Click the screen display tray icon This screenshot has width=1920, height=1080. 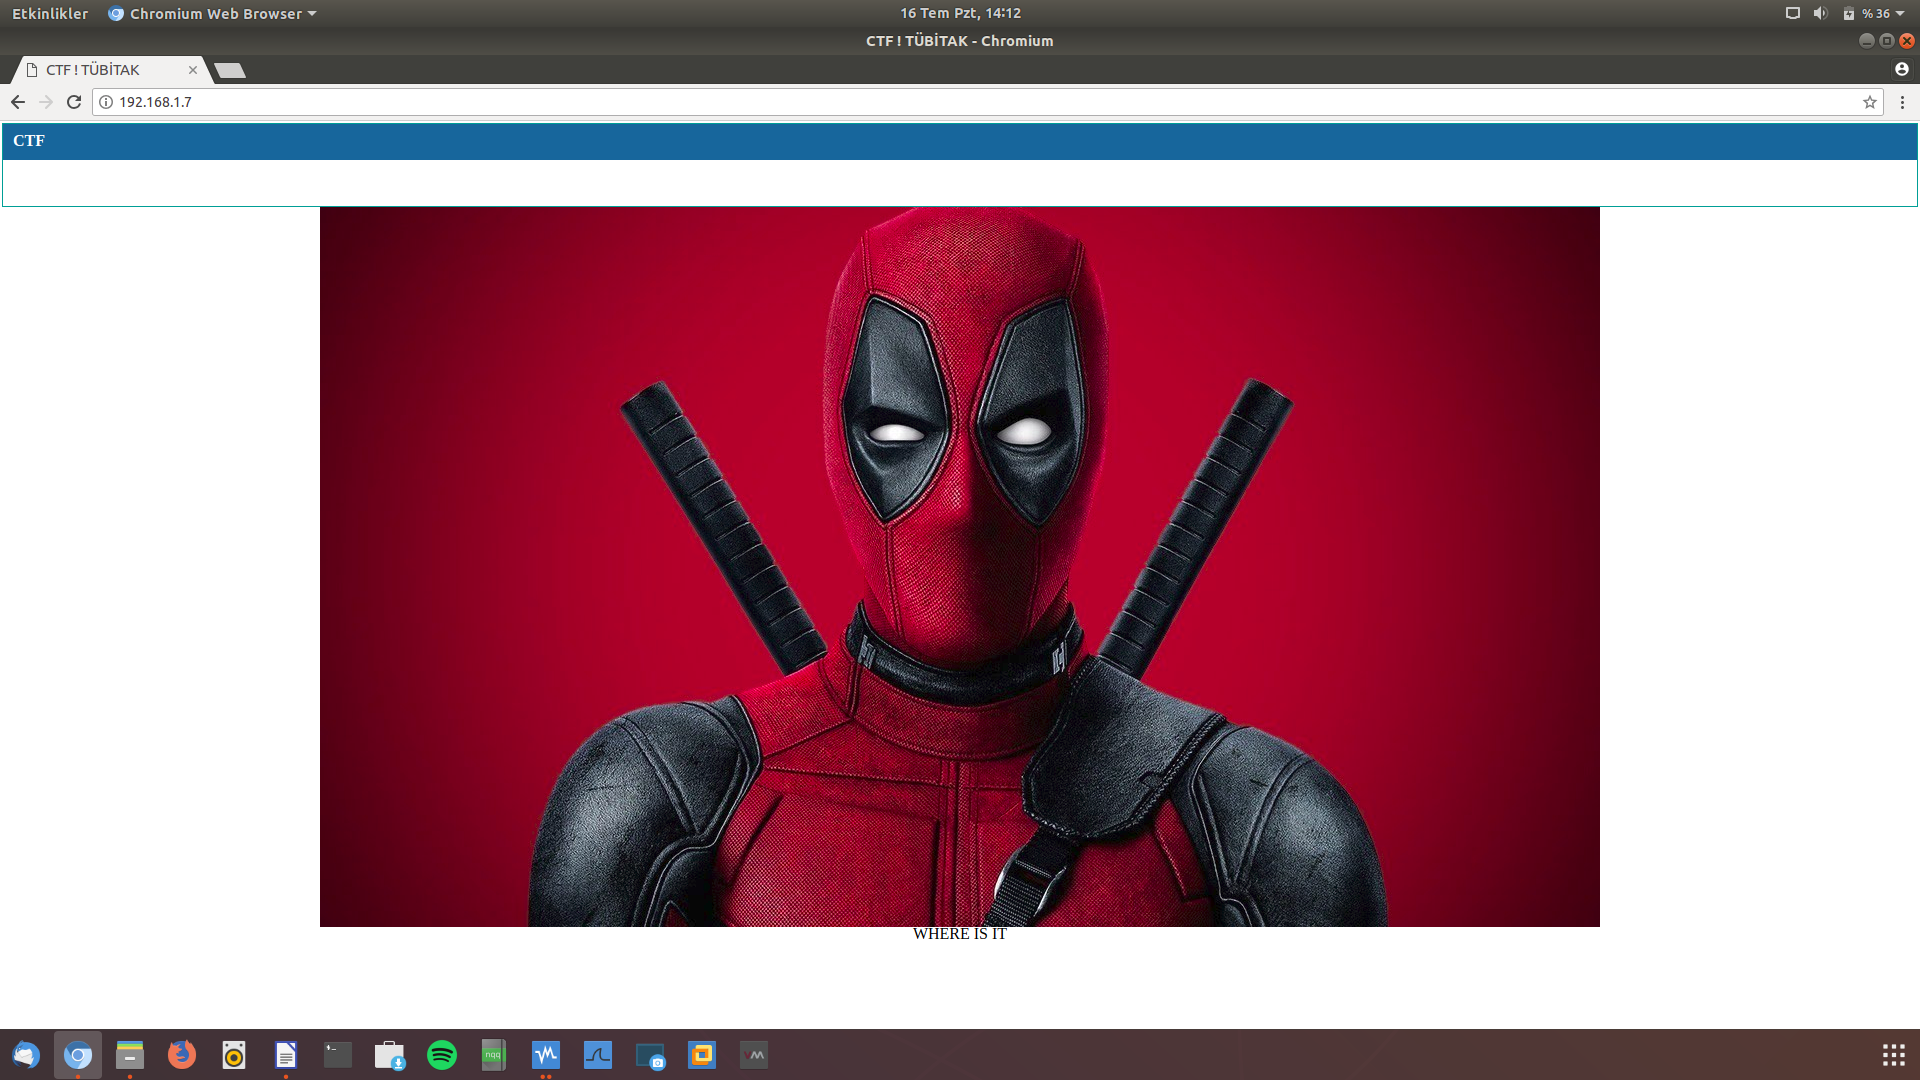point(1793,13)
